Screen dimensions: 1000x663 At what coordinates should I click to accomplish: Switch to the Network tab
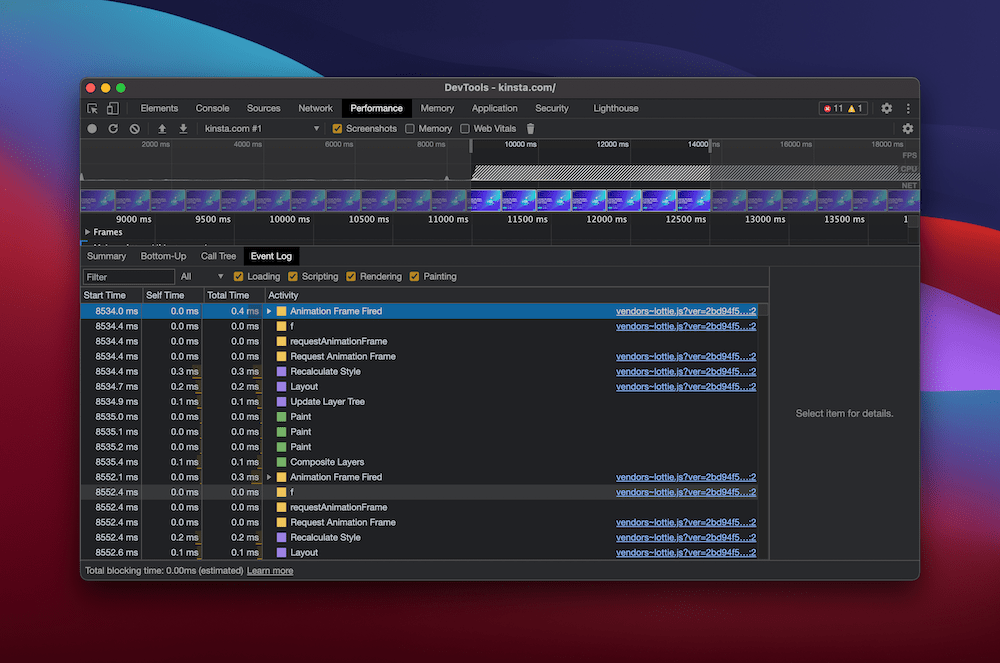[x=315, y=108]
